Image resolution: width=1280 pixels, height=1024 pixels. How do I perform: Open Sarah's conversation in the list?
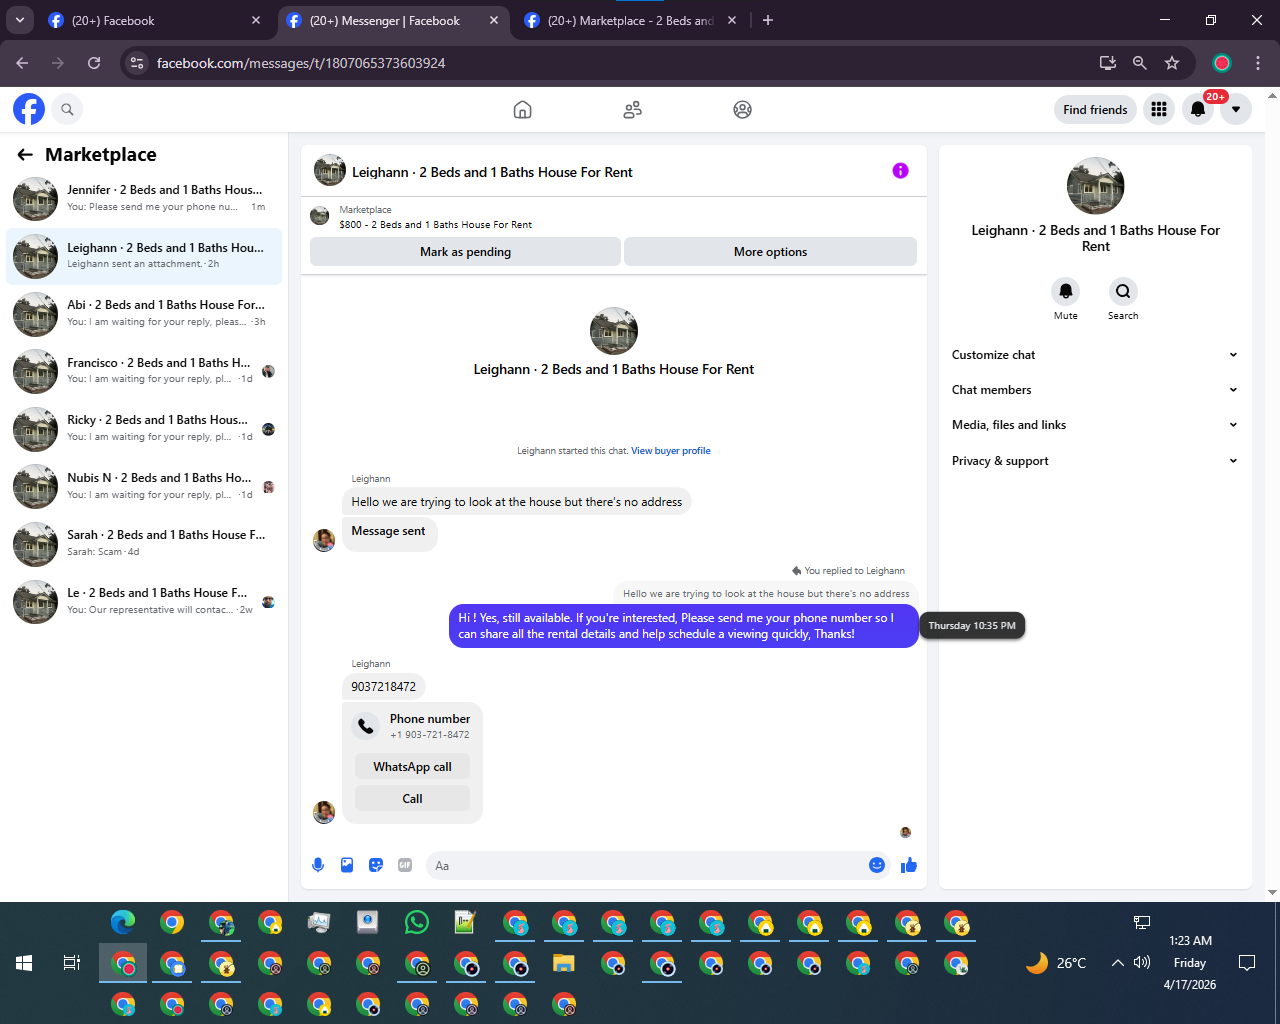tap(144, 543)
